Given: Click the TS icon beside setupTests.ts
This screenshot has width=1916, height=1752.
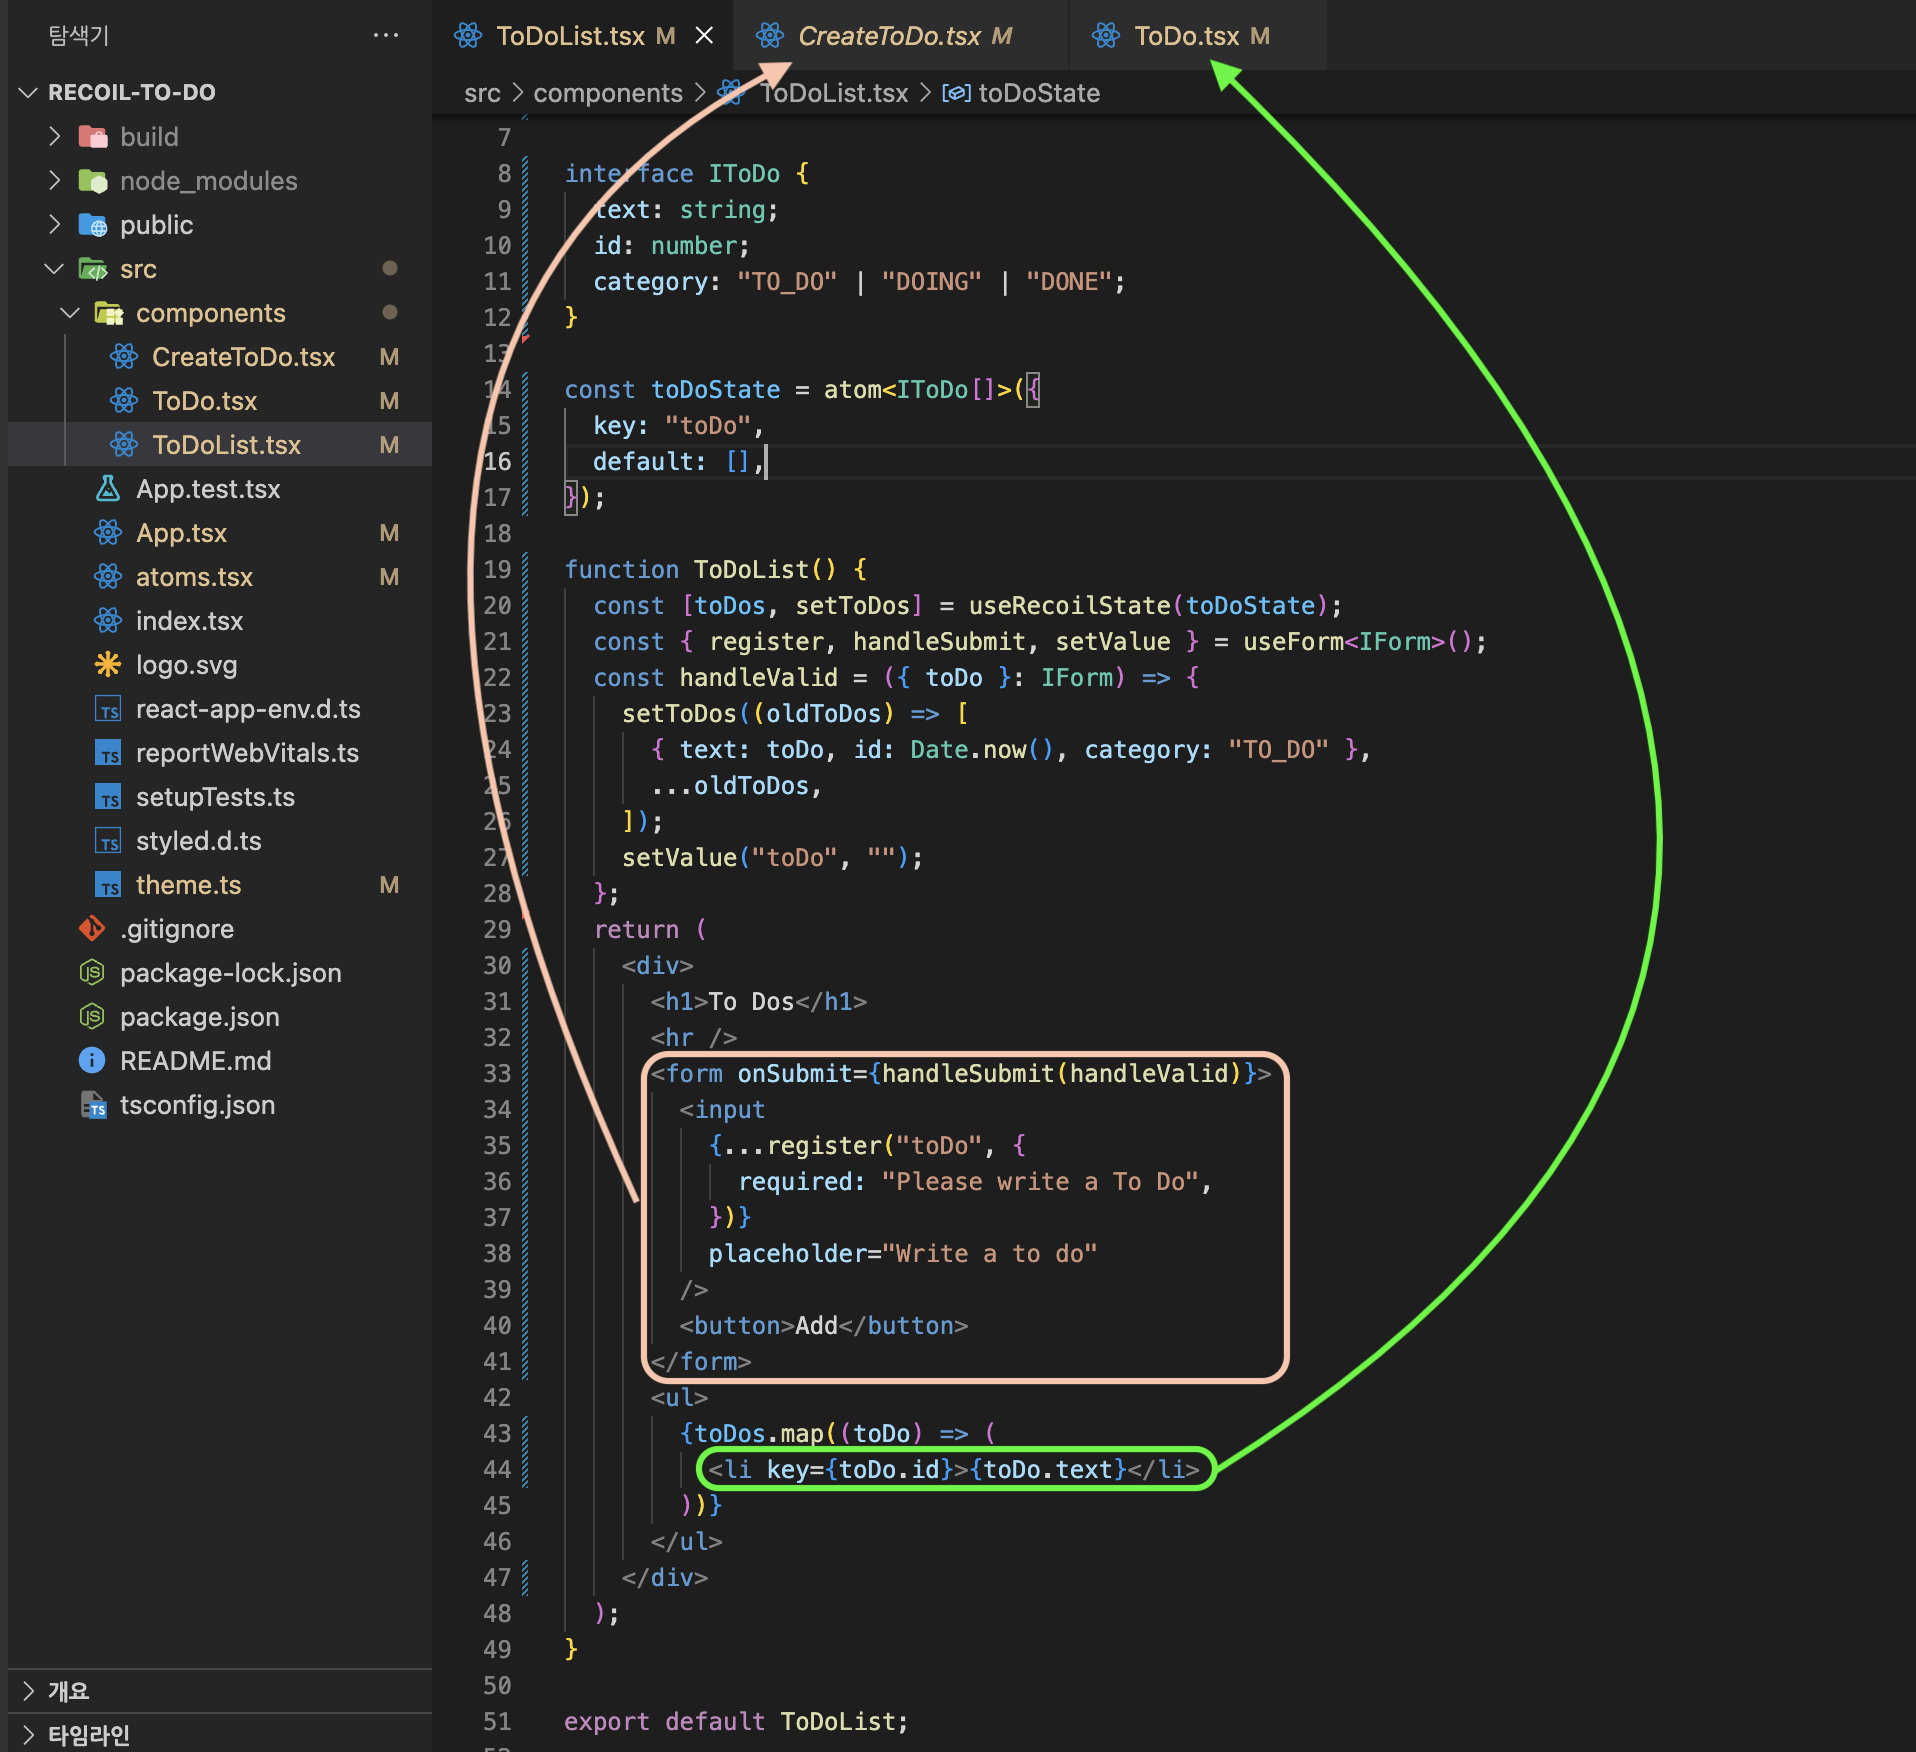Looking at the screenshot, I should 108,797.
